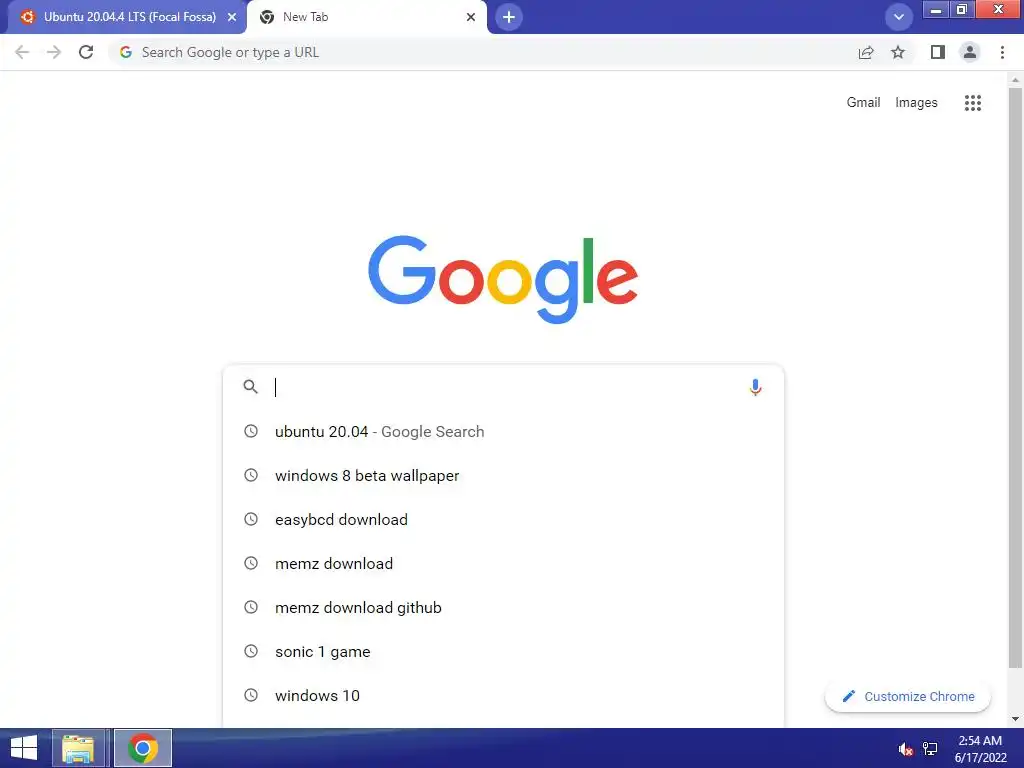Click clock icon beside sonic 1 game
1024x768 pixels.
coord(251,651)
